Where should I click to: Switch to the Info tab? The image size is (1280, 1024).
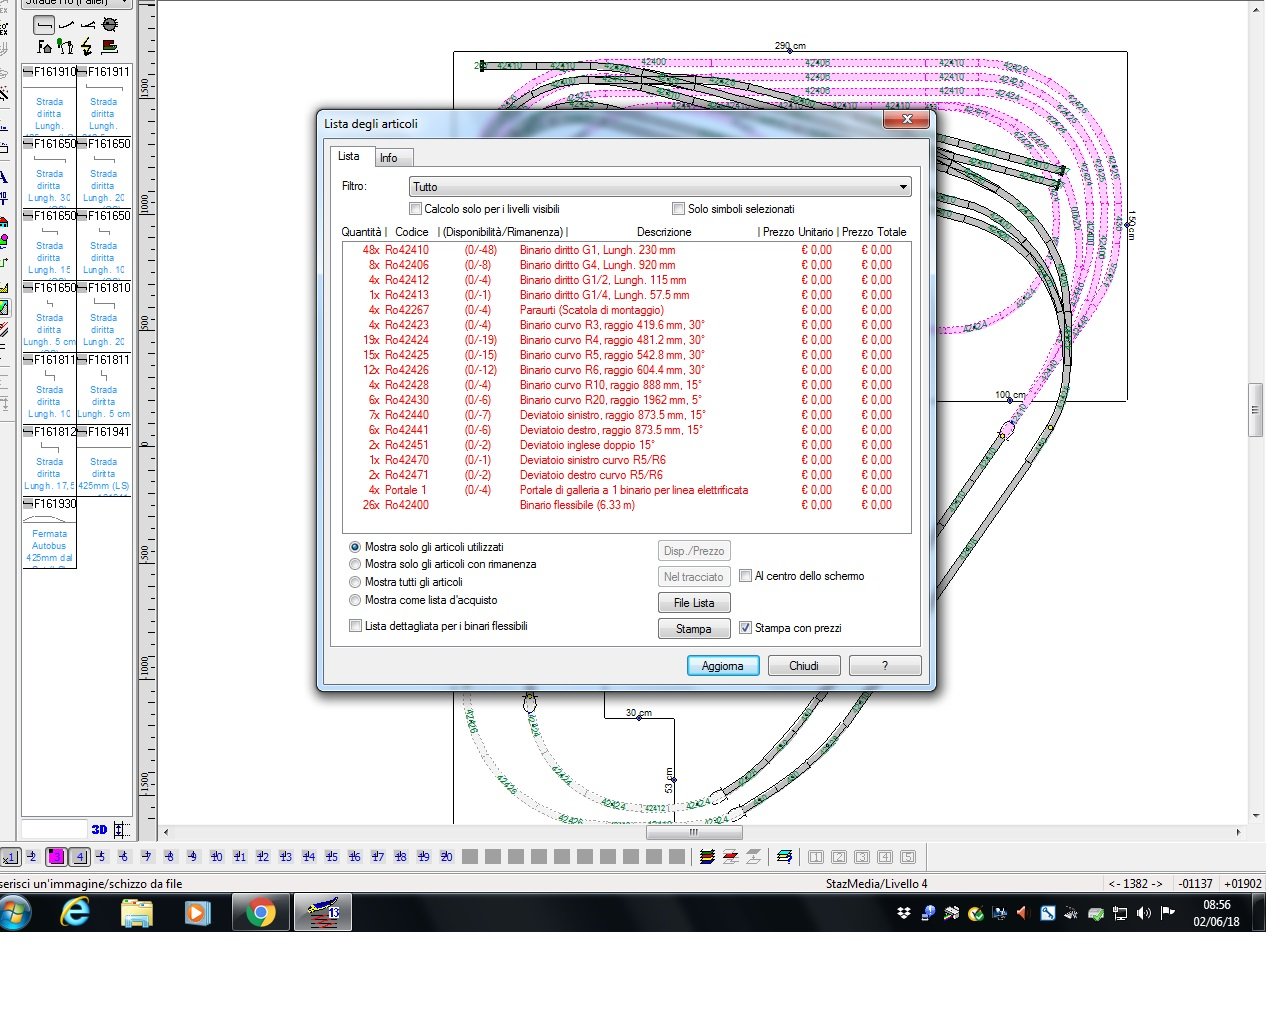[x=388, y=158]
